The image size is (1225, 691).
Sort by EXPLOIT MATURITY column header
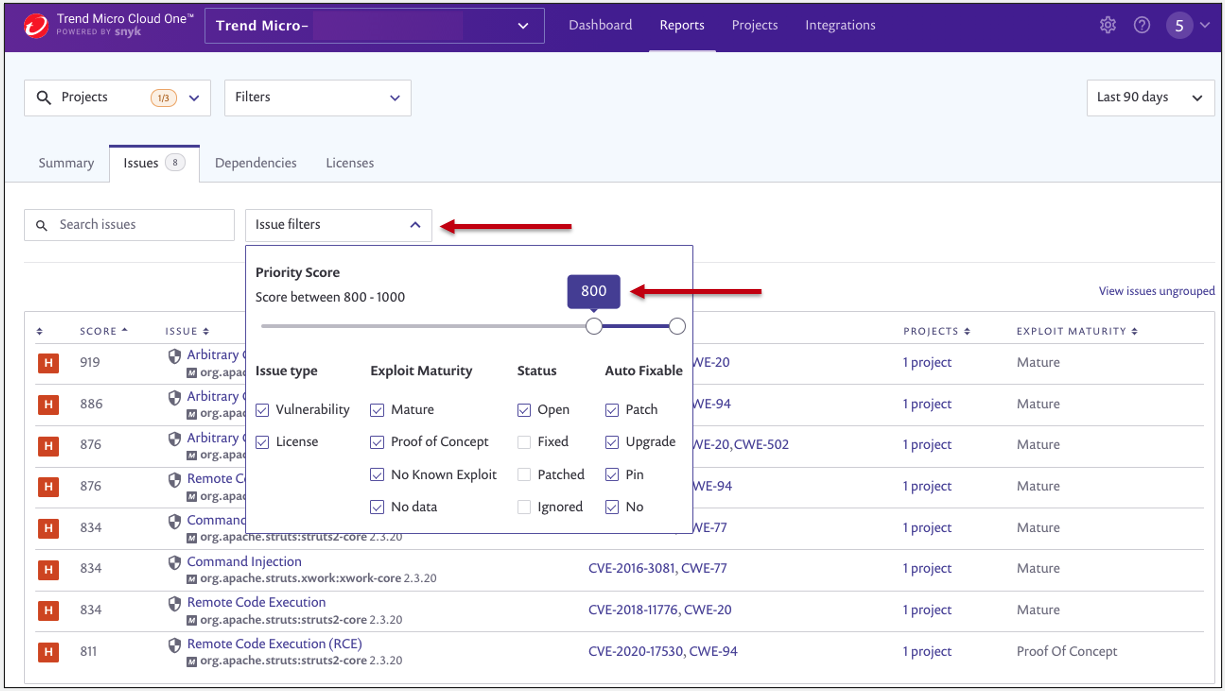(x=1077, y=331)
